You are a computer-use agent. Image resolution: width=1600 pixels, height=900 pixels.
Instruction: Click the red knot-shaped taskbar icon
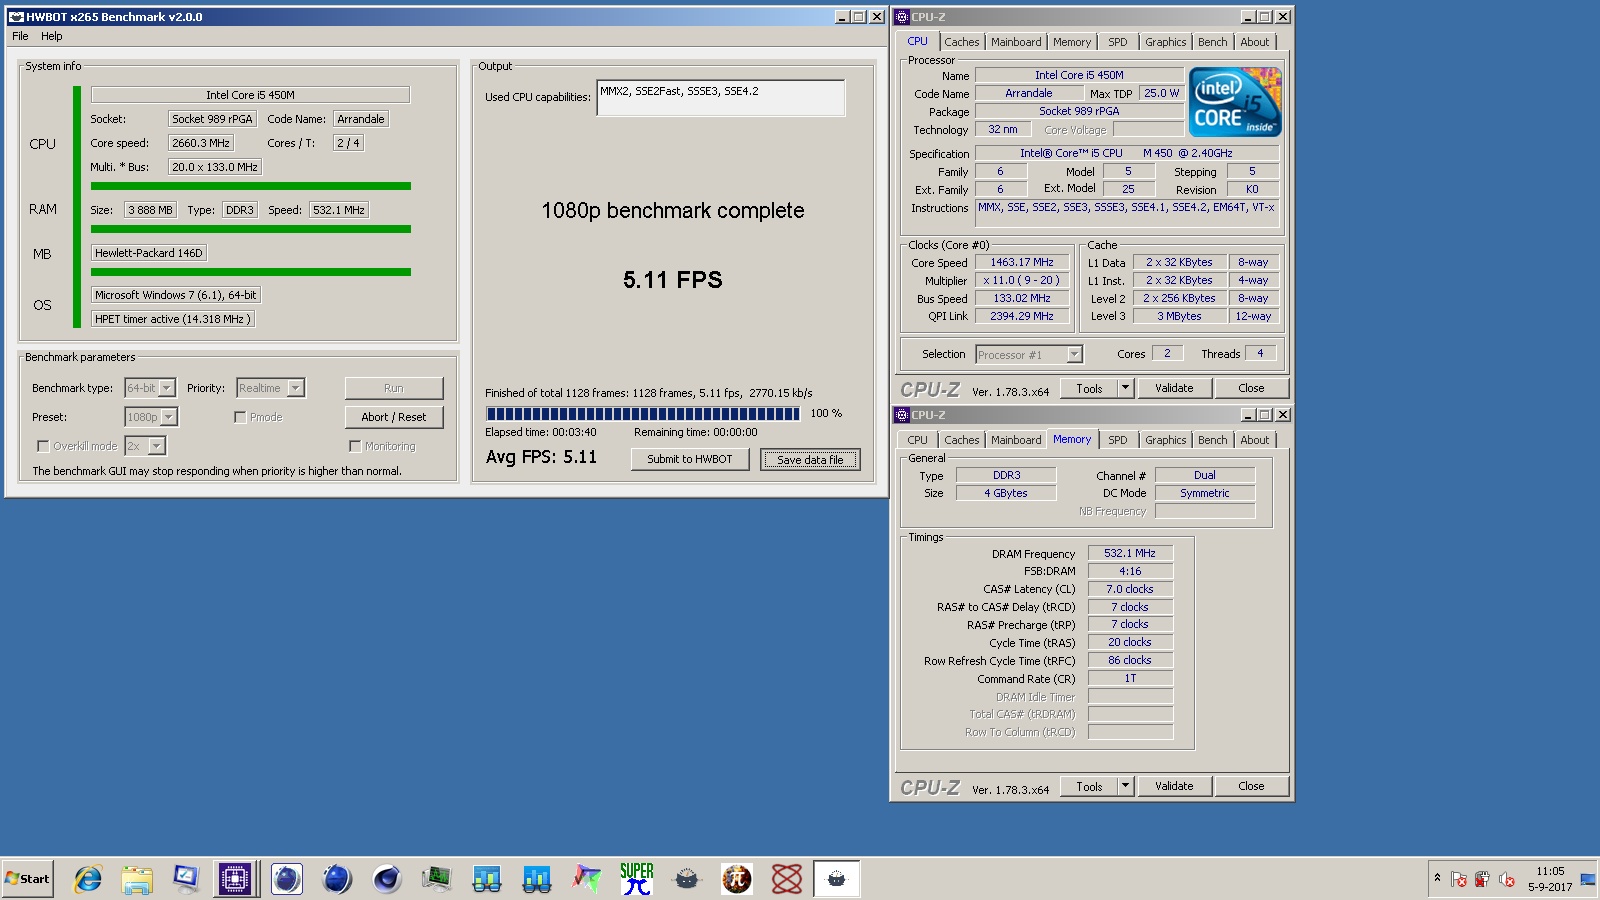787,879
